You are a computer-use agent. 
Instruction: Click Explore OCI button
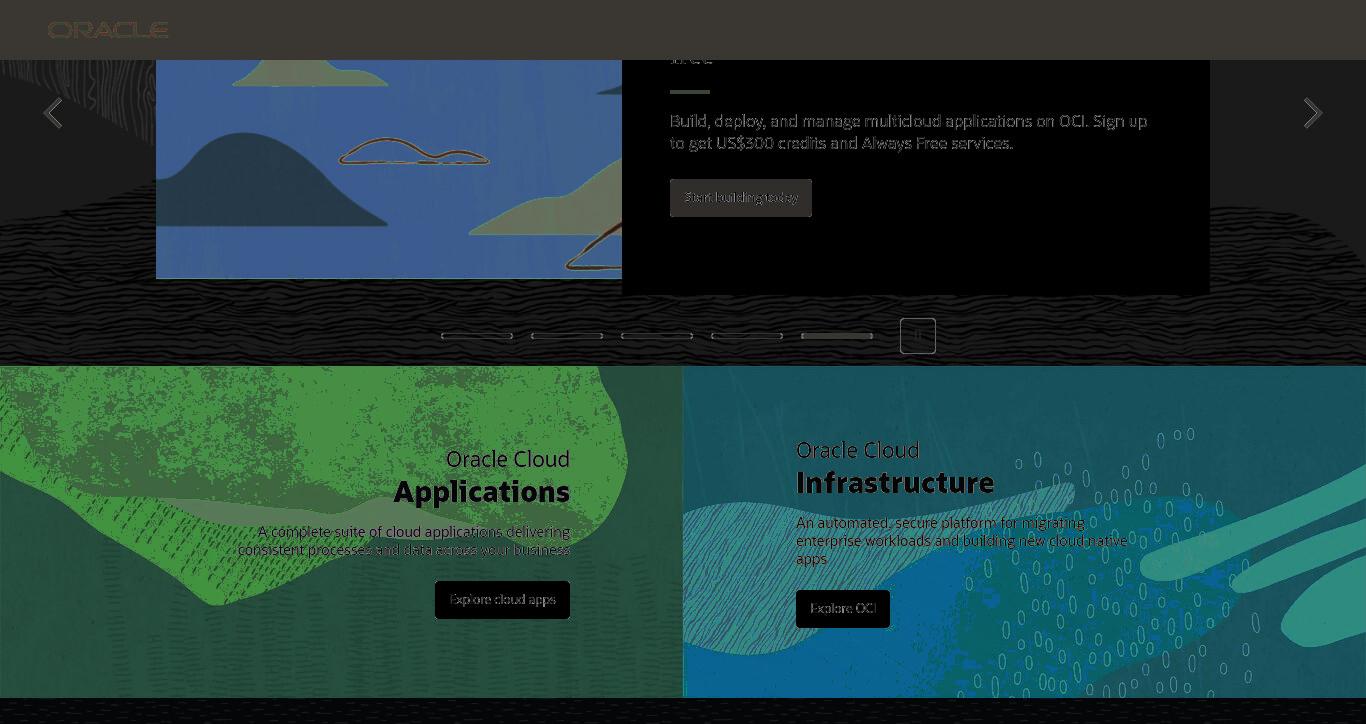[843, 609]
